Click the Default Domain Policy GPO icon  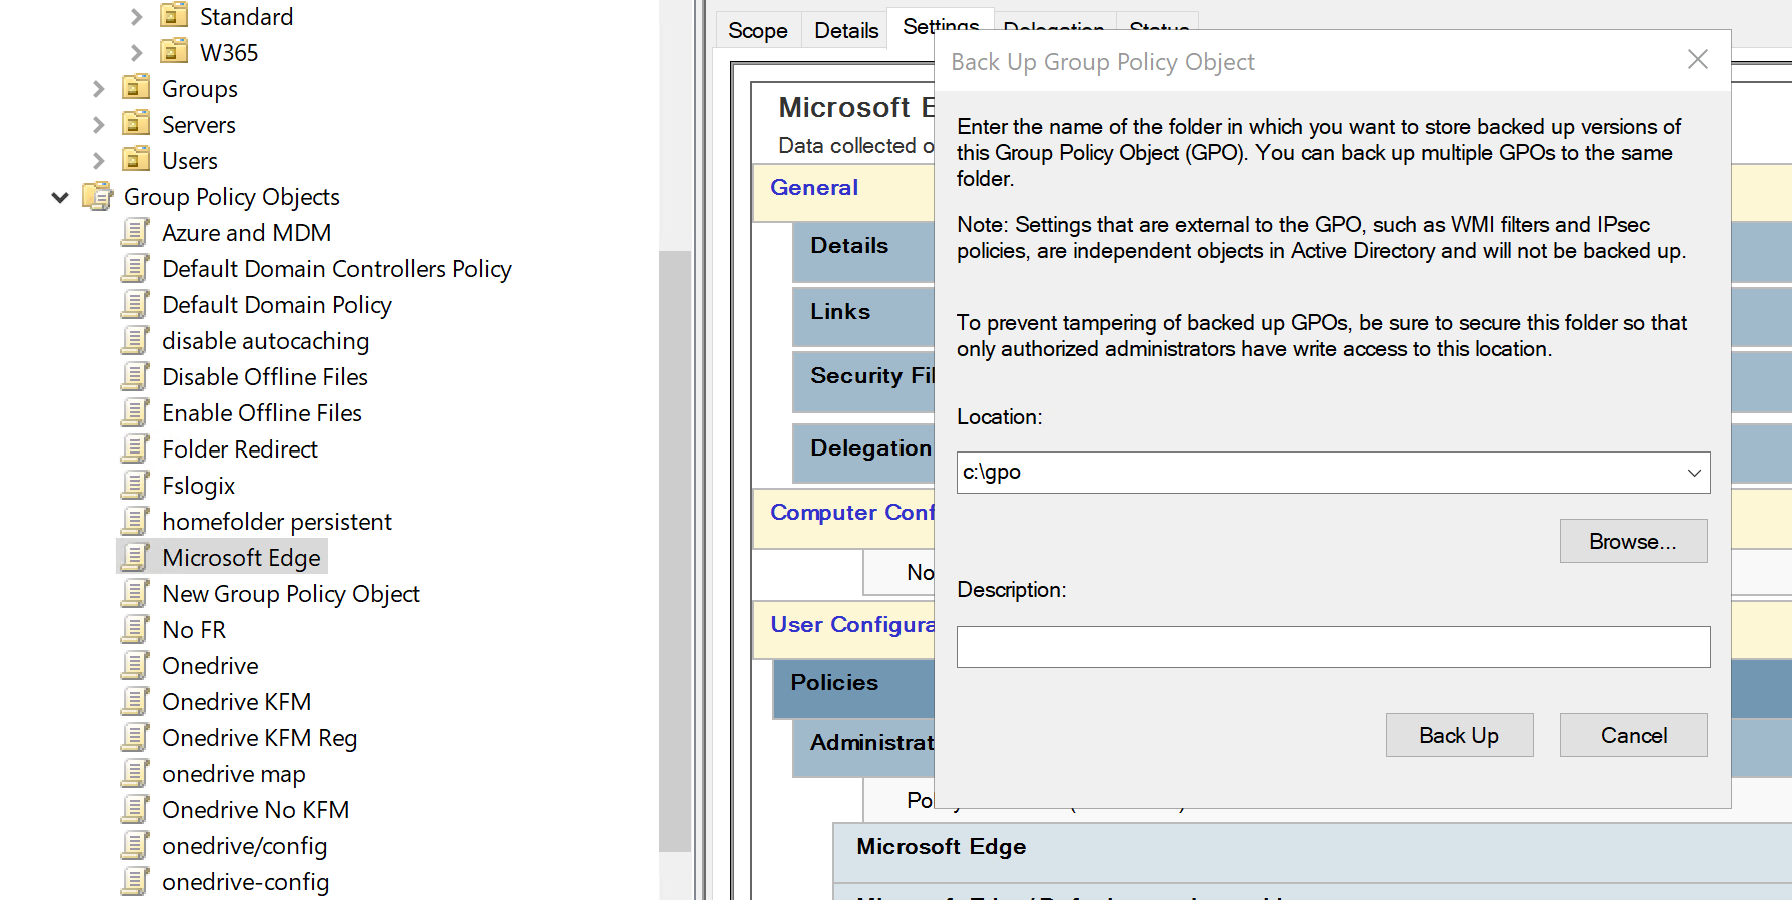(136, 304)
